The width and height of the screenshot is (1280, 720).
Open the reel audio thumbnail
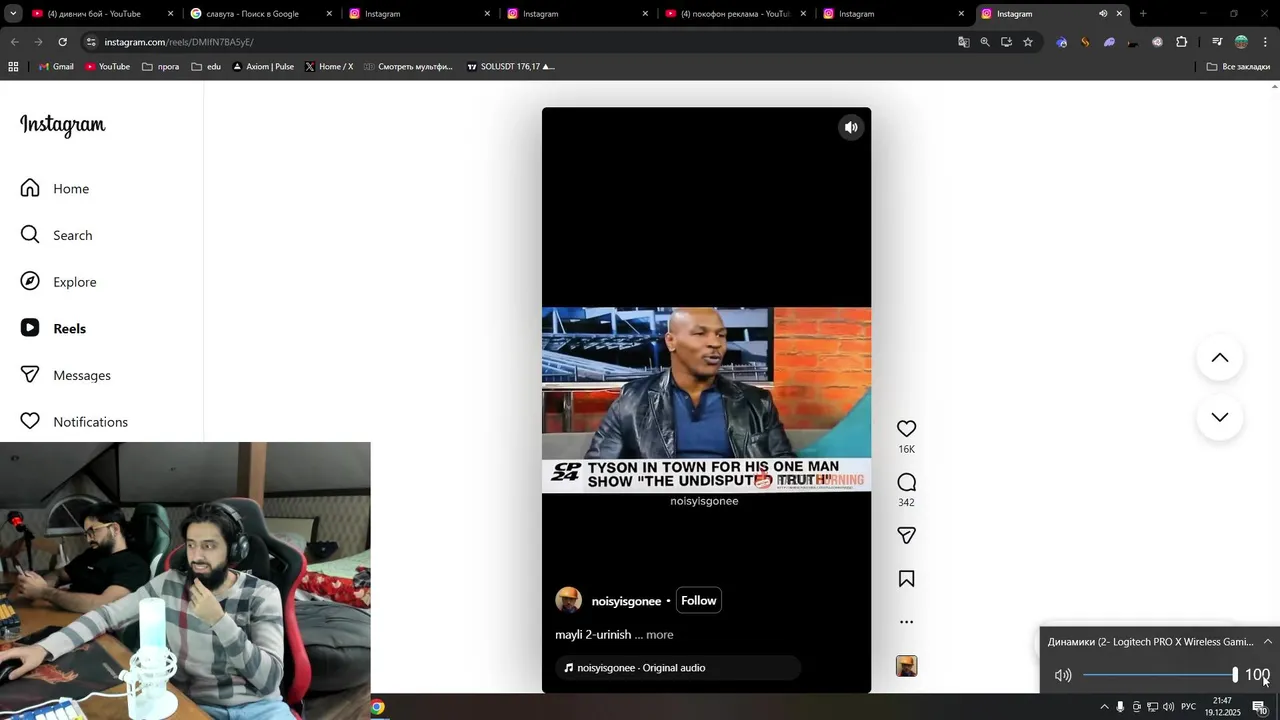906,666
